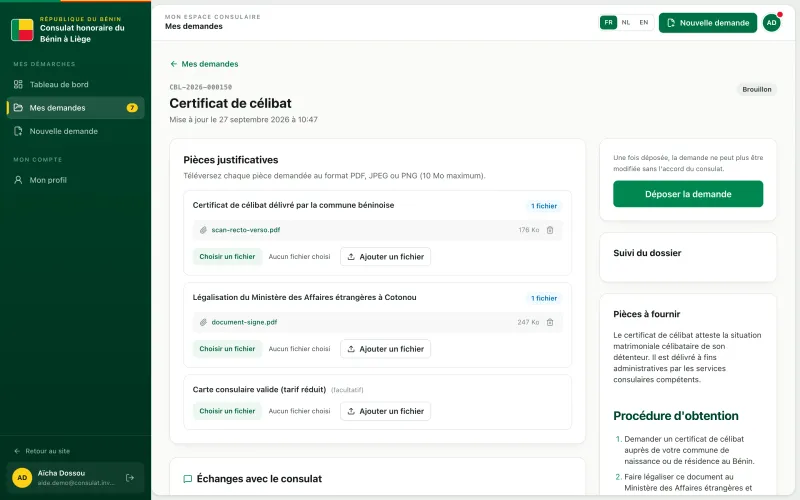Click Ajouter un fichier for Carte consulaire valide
800x500 pixels.
385,411
